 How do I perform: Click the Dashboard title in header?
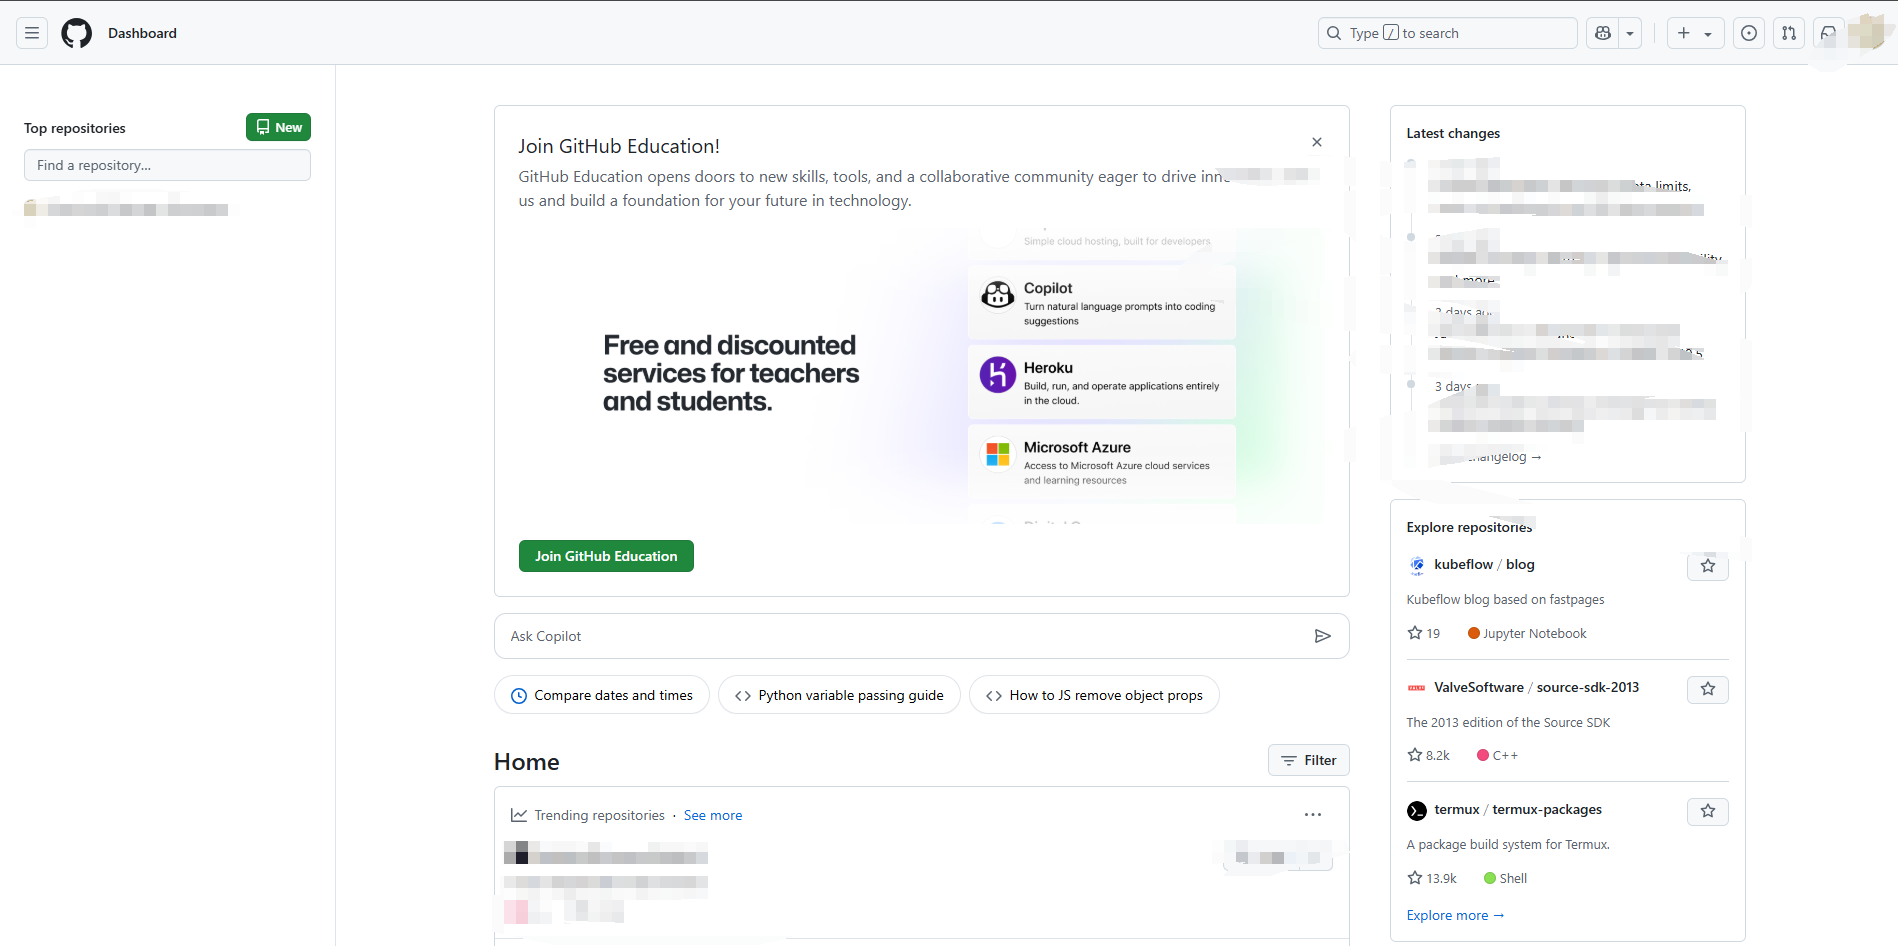pos(142,33)
